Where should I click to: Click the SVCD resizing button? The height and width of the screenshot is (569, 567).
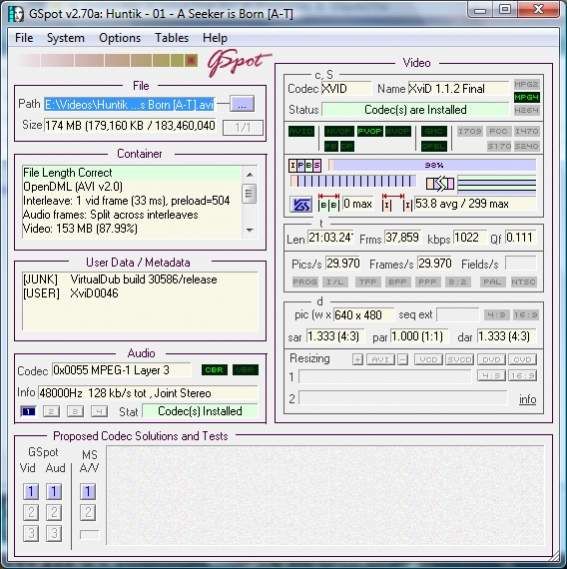(x=459, y=360)
